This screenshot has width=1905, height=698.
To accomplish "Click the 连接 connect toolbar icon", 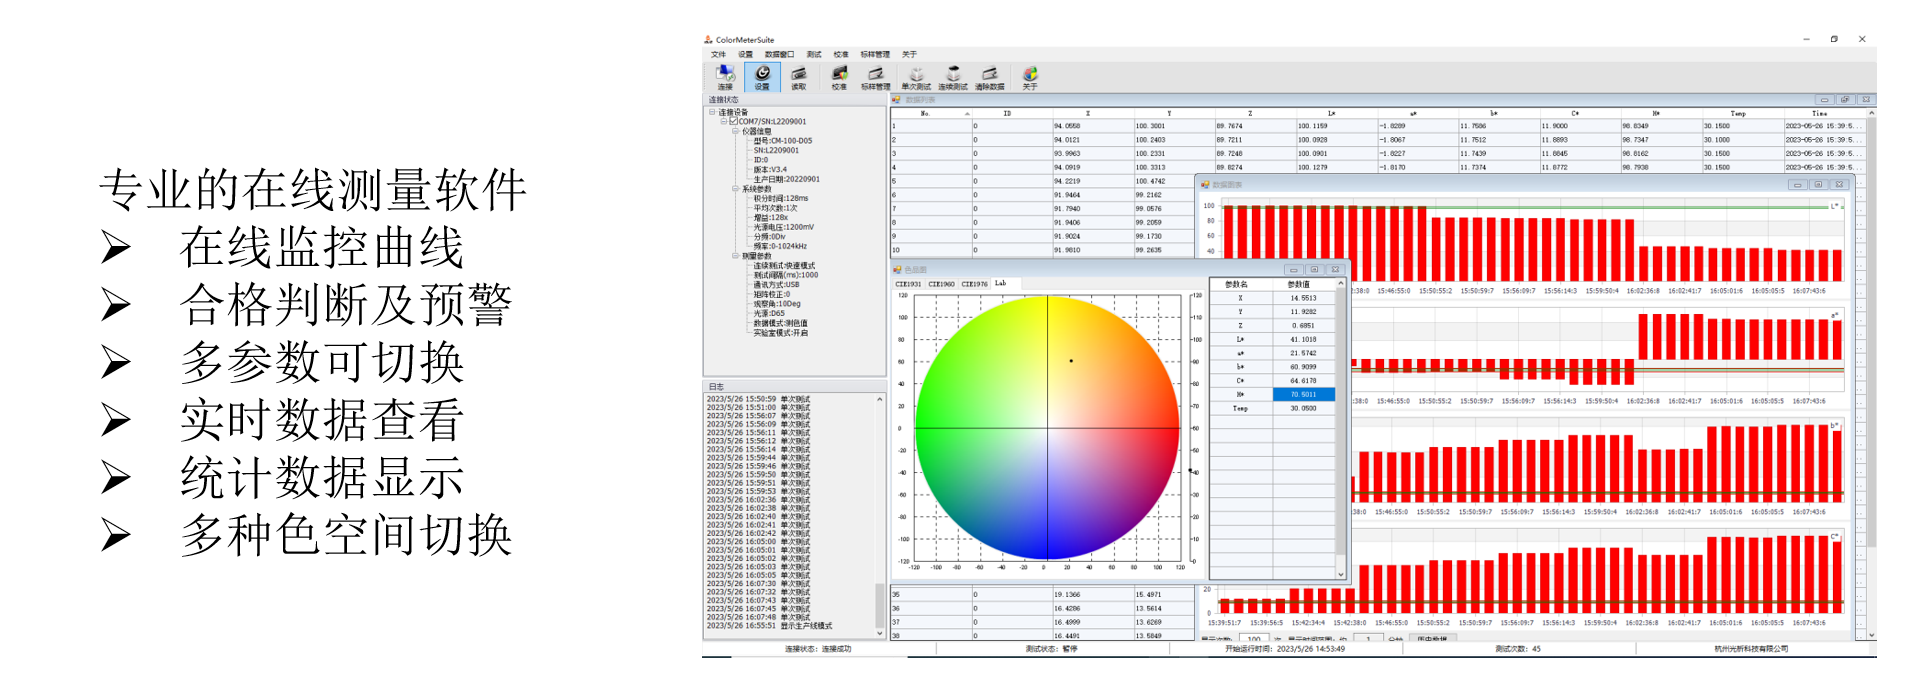I will click(725, 77).
